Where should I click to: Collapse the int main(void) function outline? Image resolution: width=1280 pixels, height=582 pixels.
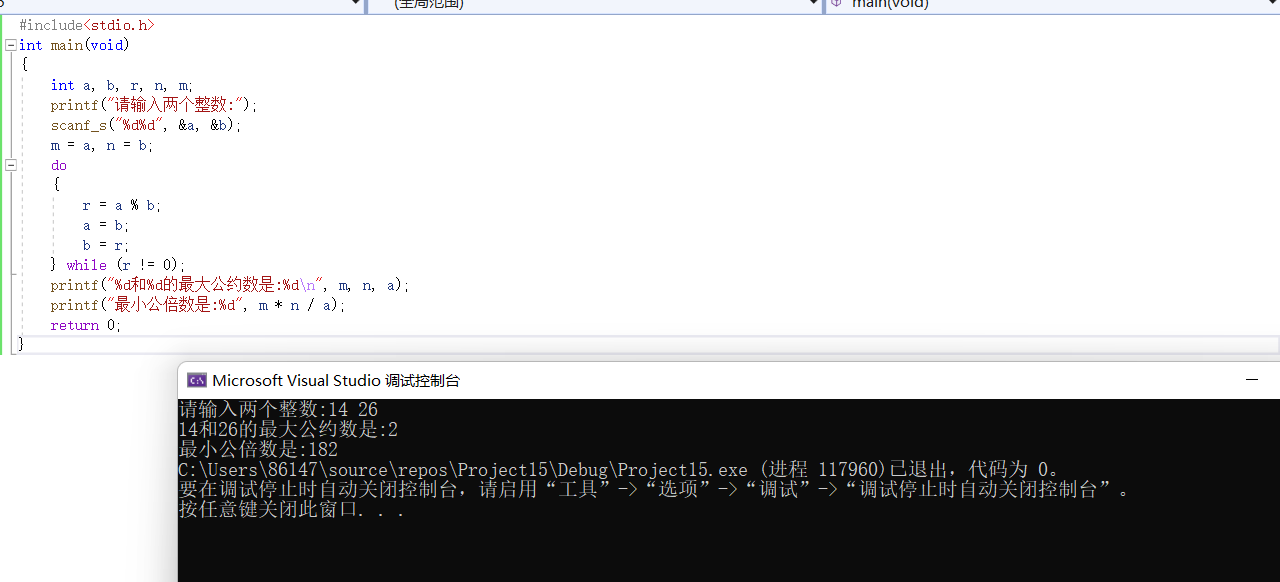tap(10, 45)
